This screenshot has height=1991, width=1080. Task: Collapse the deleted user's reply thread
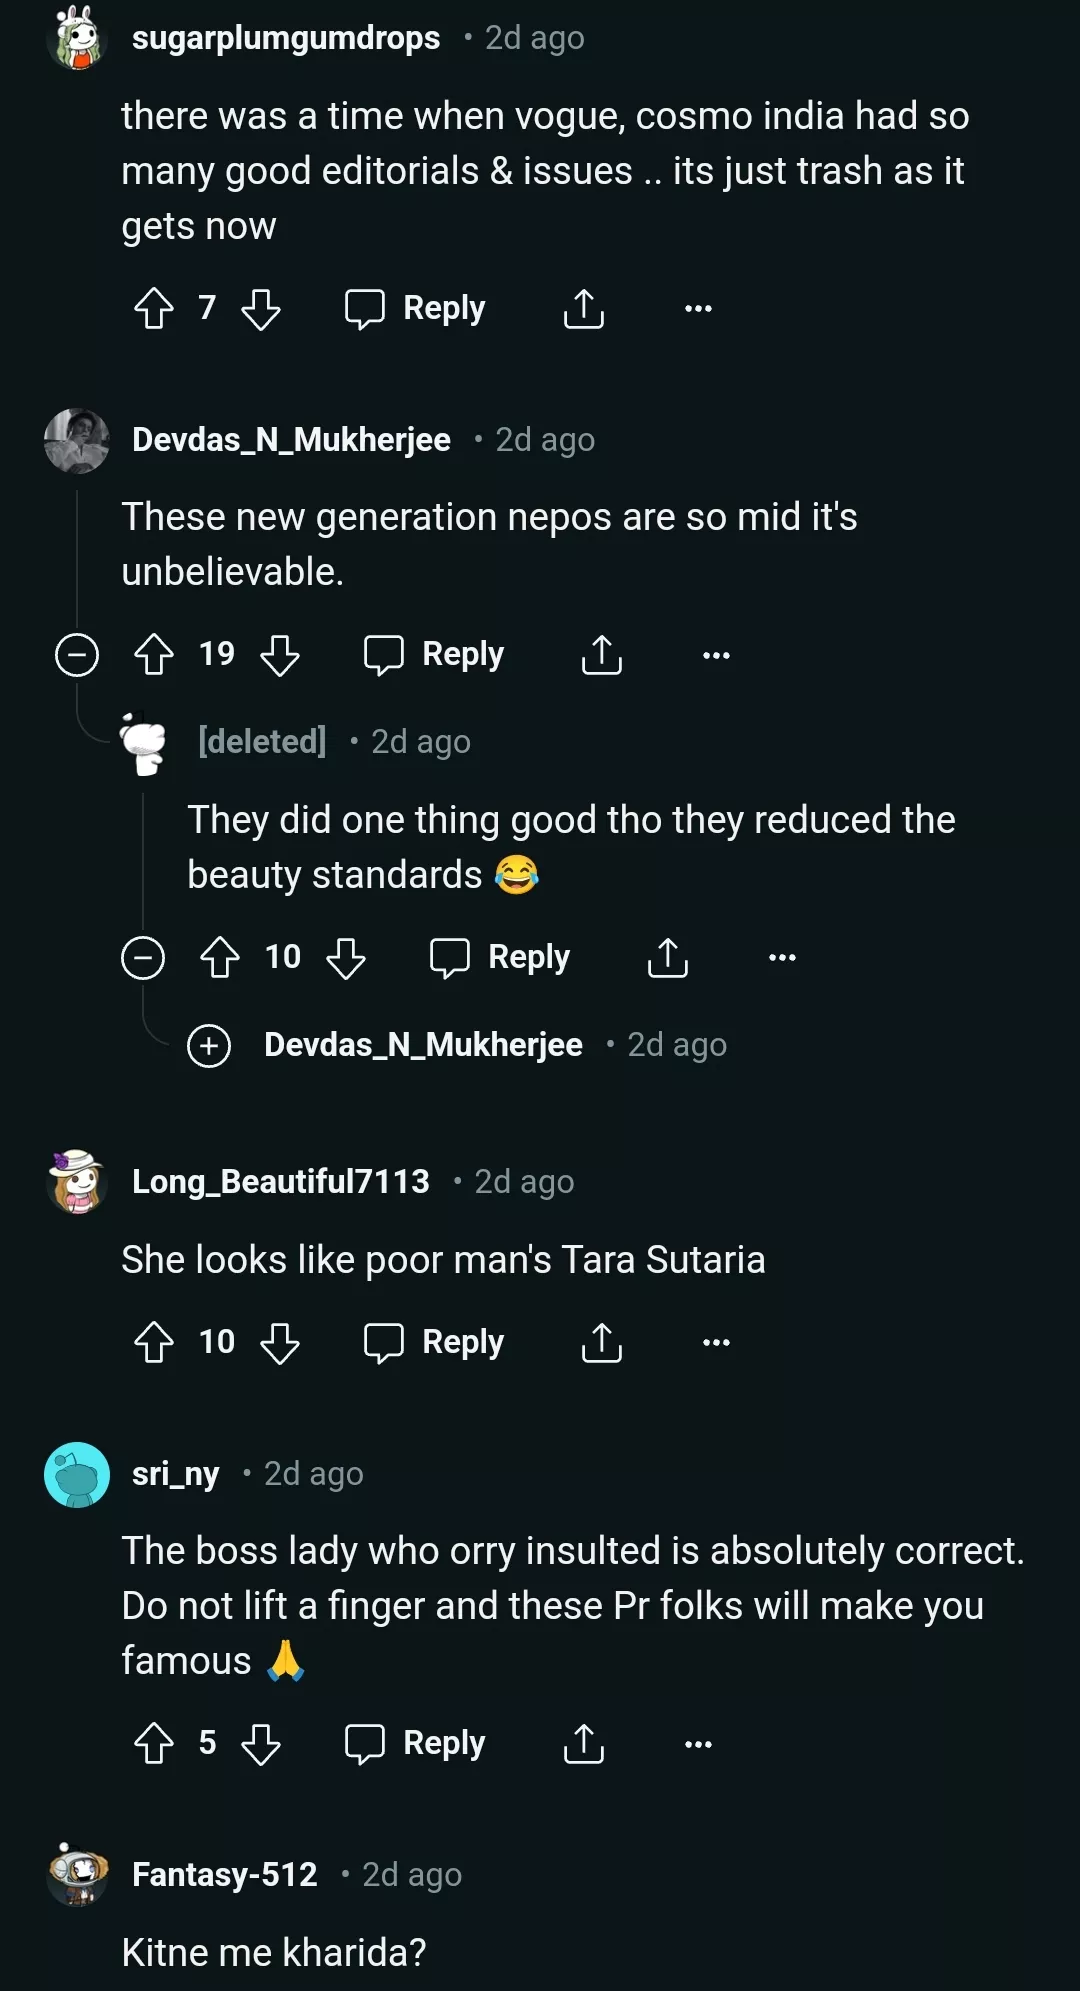click(143, 958)
